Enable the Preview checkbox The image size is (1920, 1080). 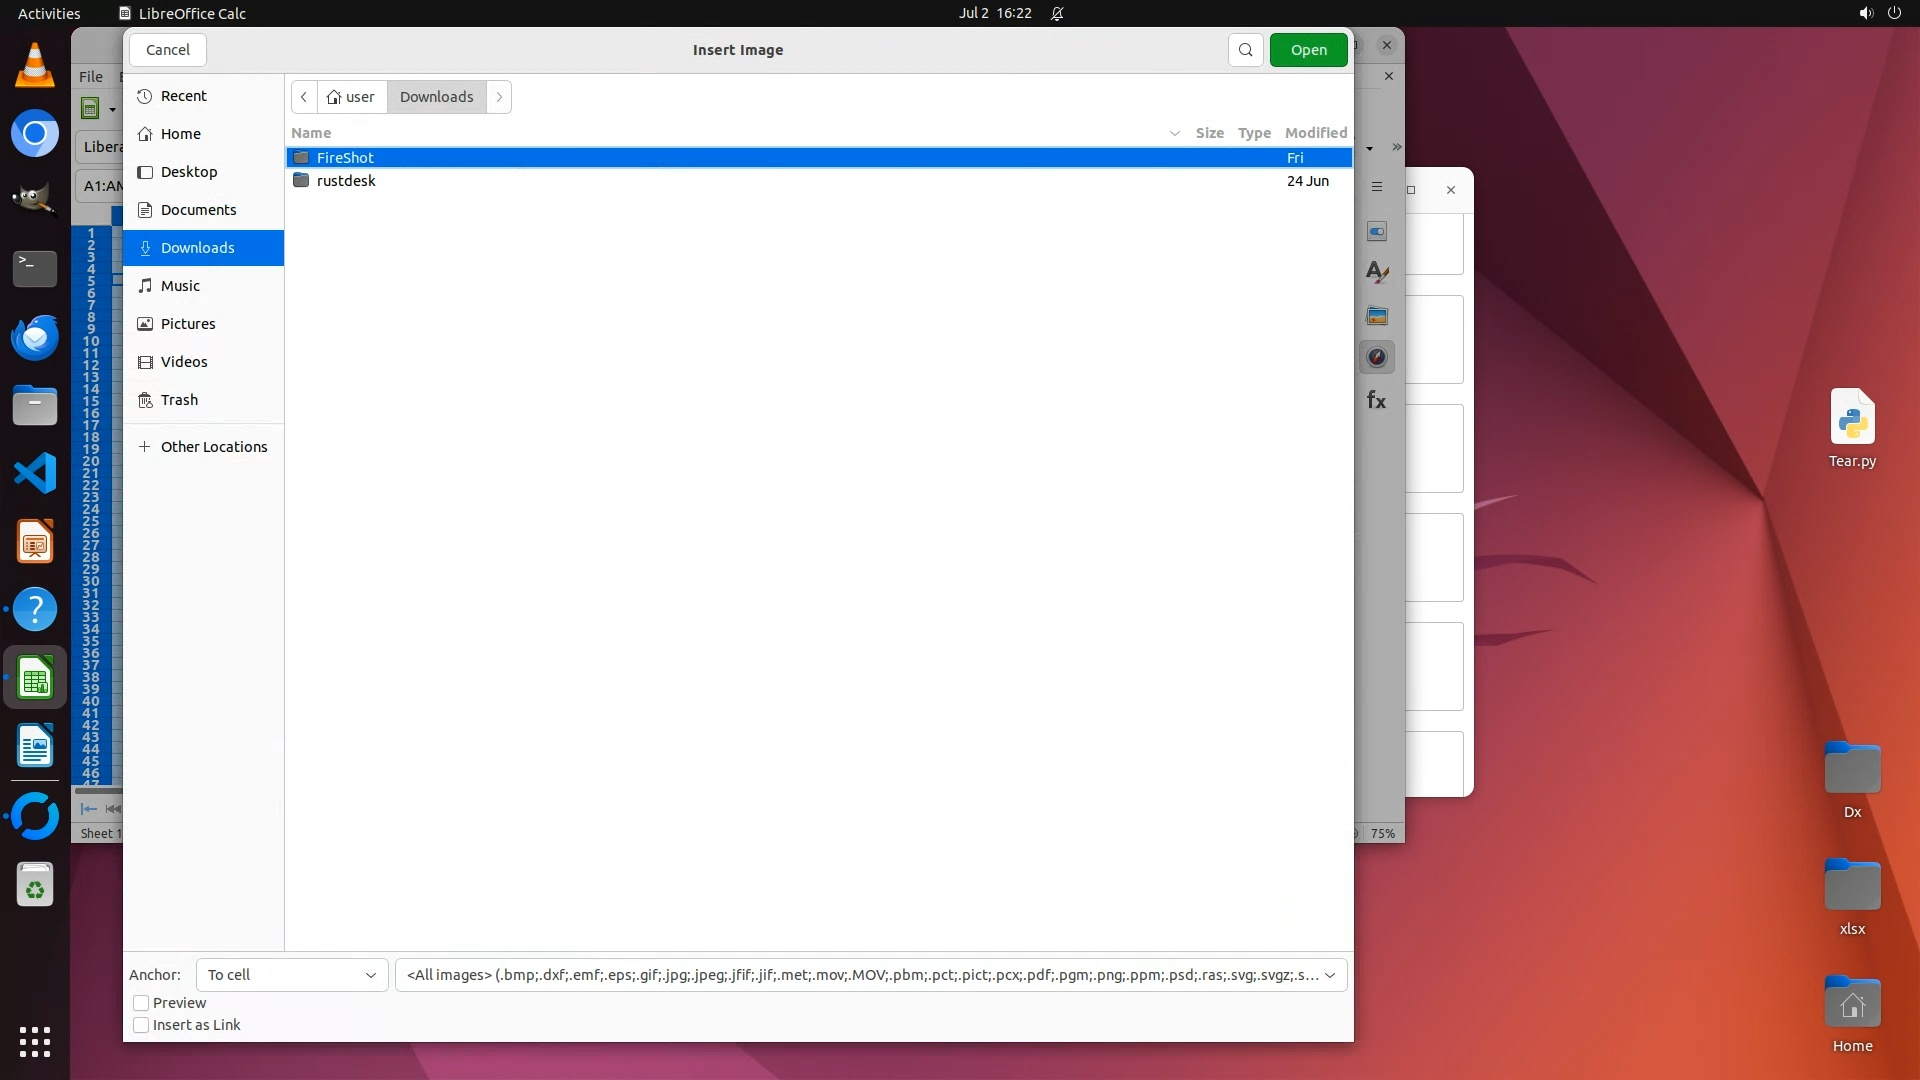click(141, 1003)
